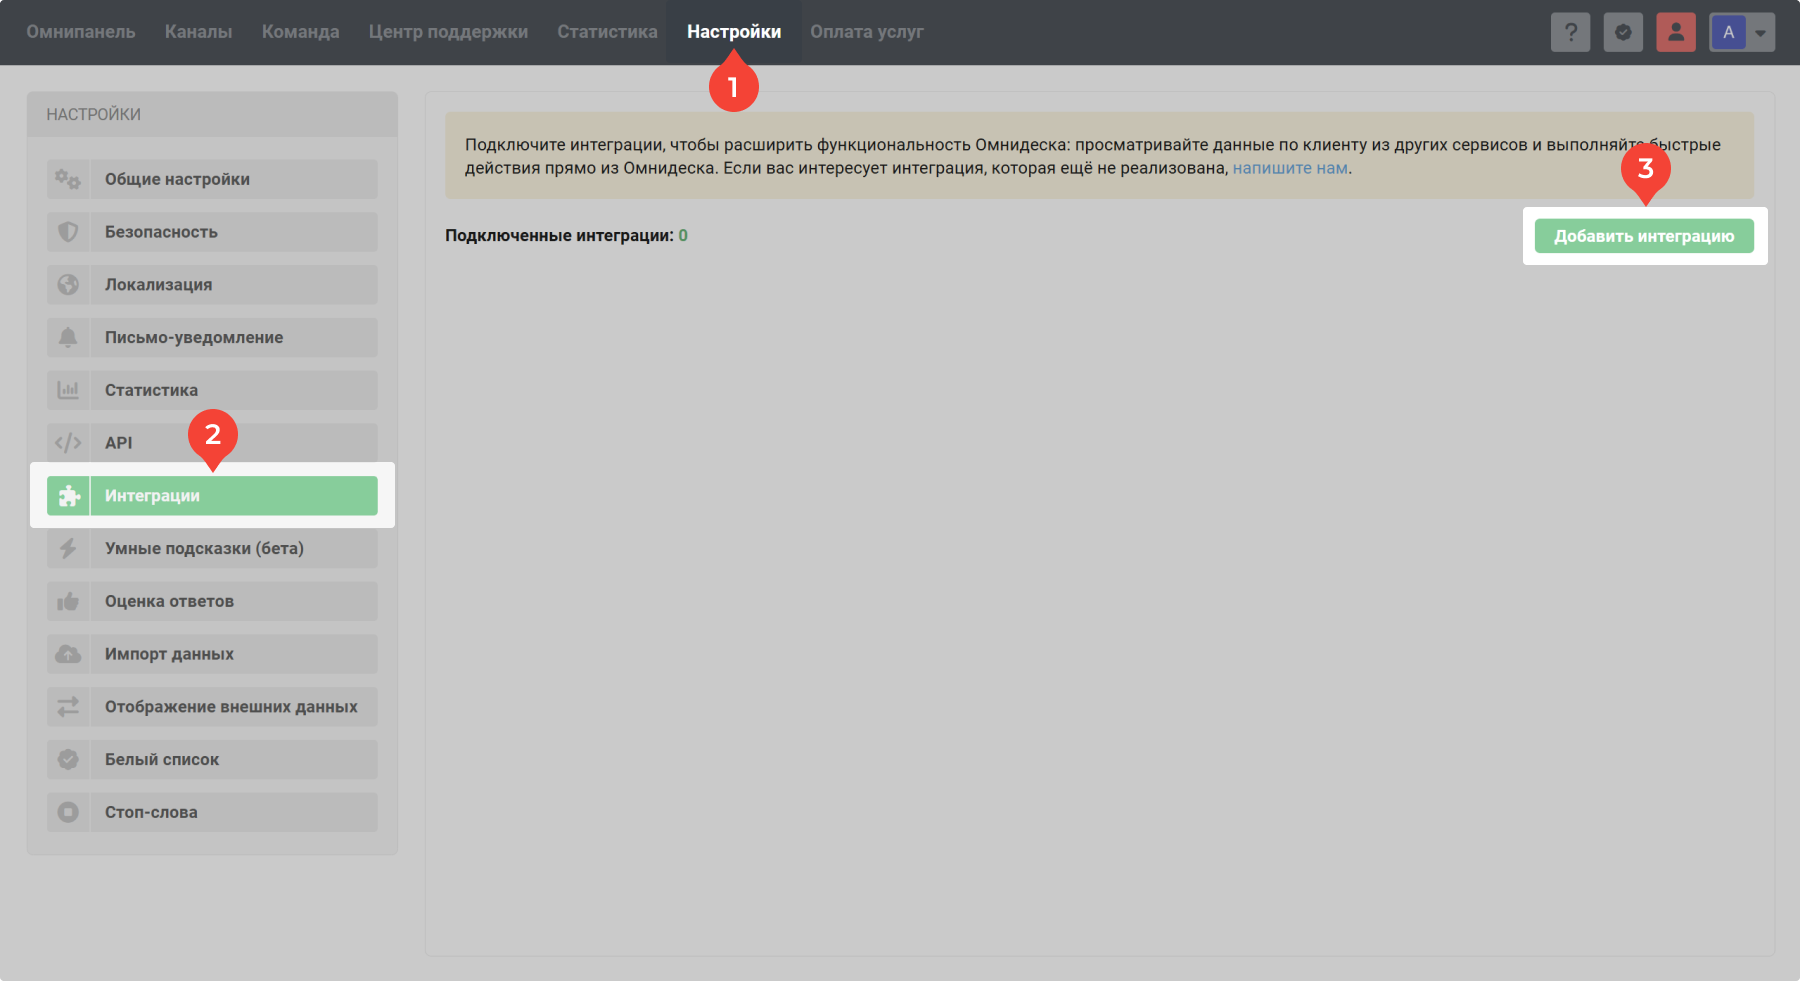The image size is (1800, 981).
Task: Click the gears icon for General settings
Action: 68,179
